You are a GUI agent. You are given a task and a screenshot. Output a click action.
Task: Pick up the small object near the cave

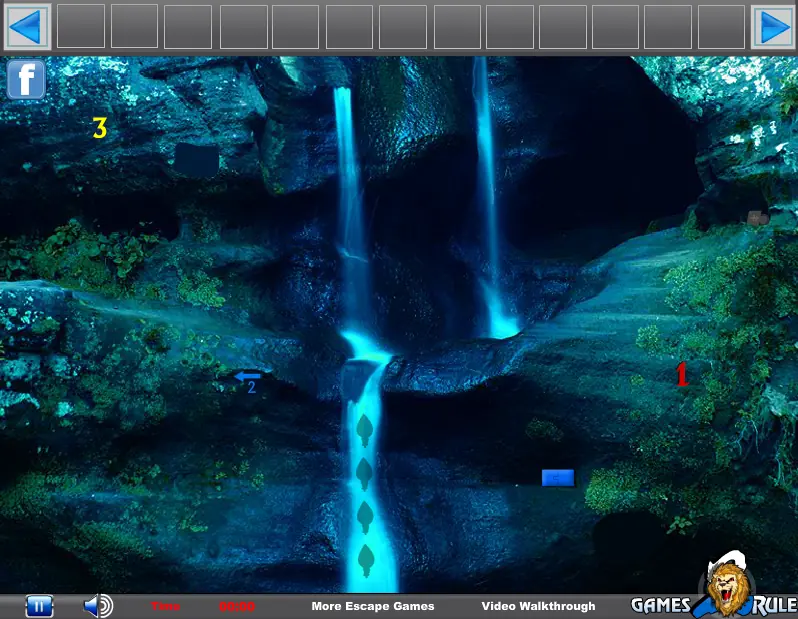[758, 218]
